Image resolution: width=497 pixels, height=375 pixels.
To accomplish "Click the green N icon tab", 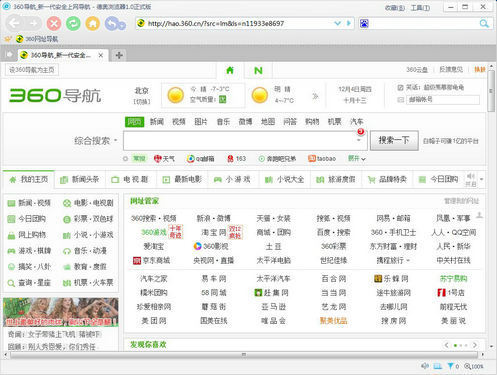I will [x=258, y=70].
